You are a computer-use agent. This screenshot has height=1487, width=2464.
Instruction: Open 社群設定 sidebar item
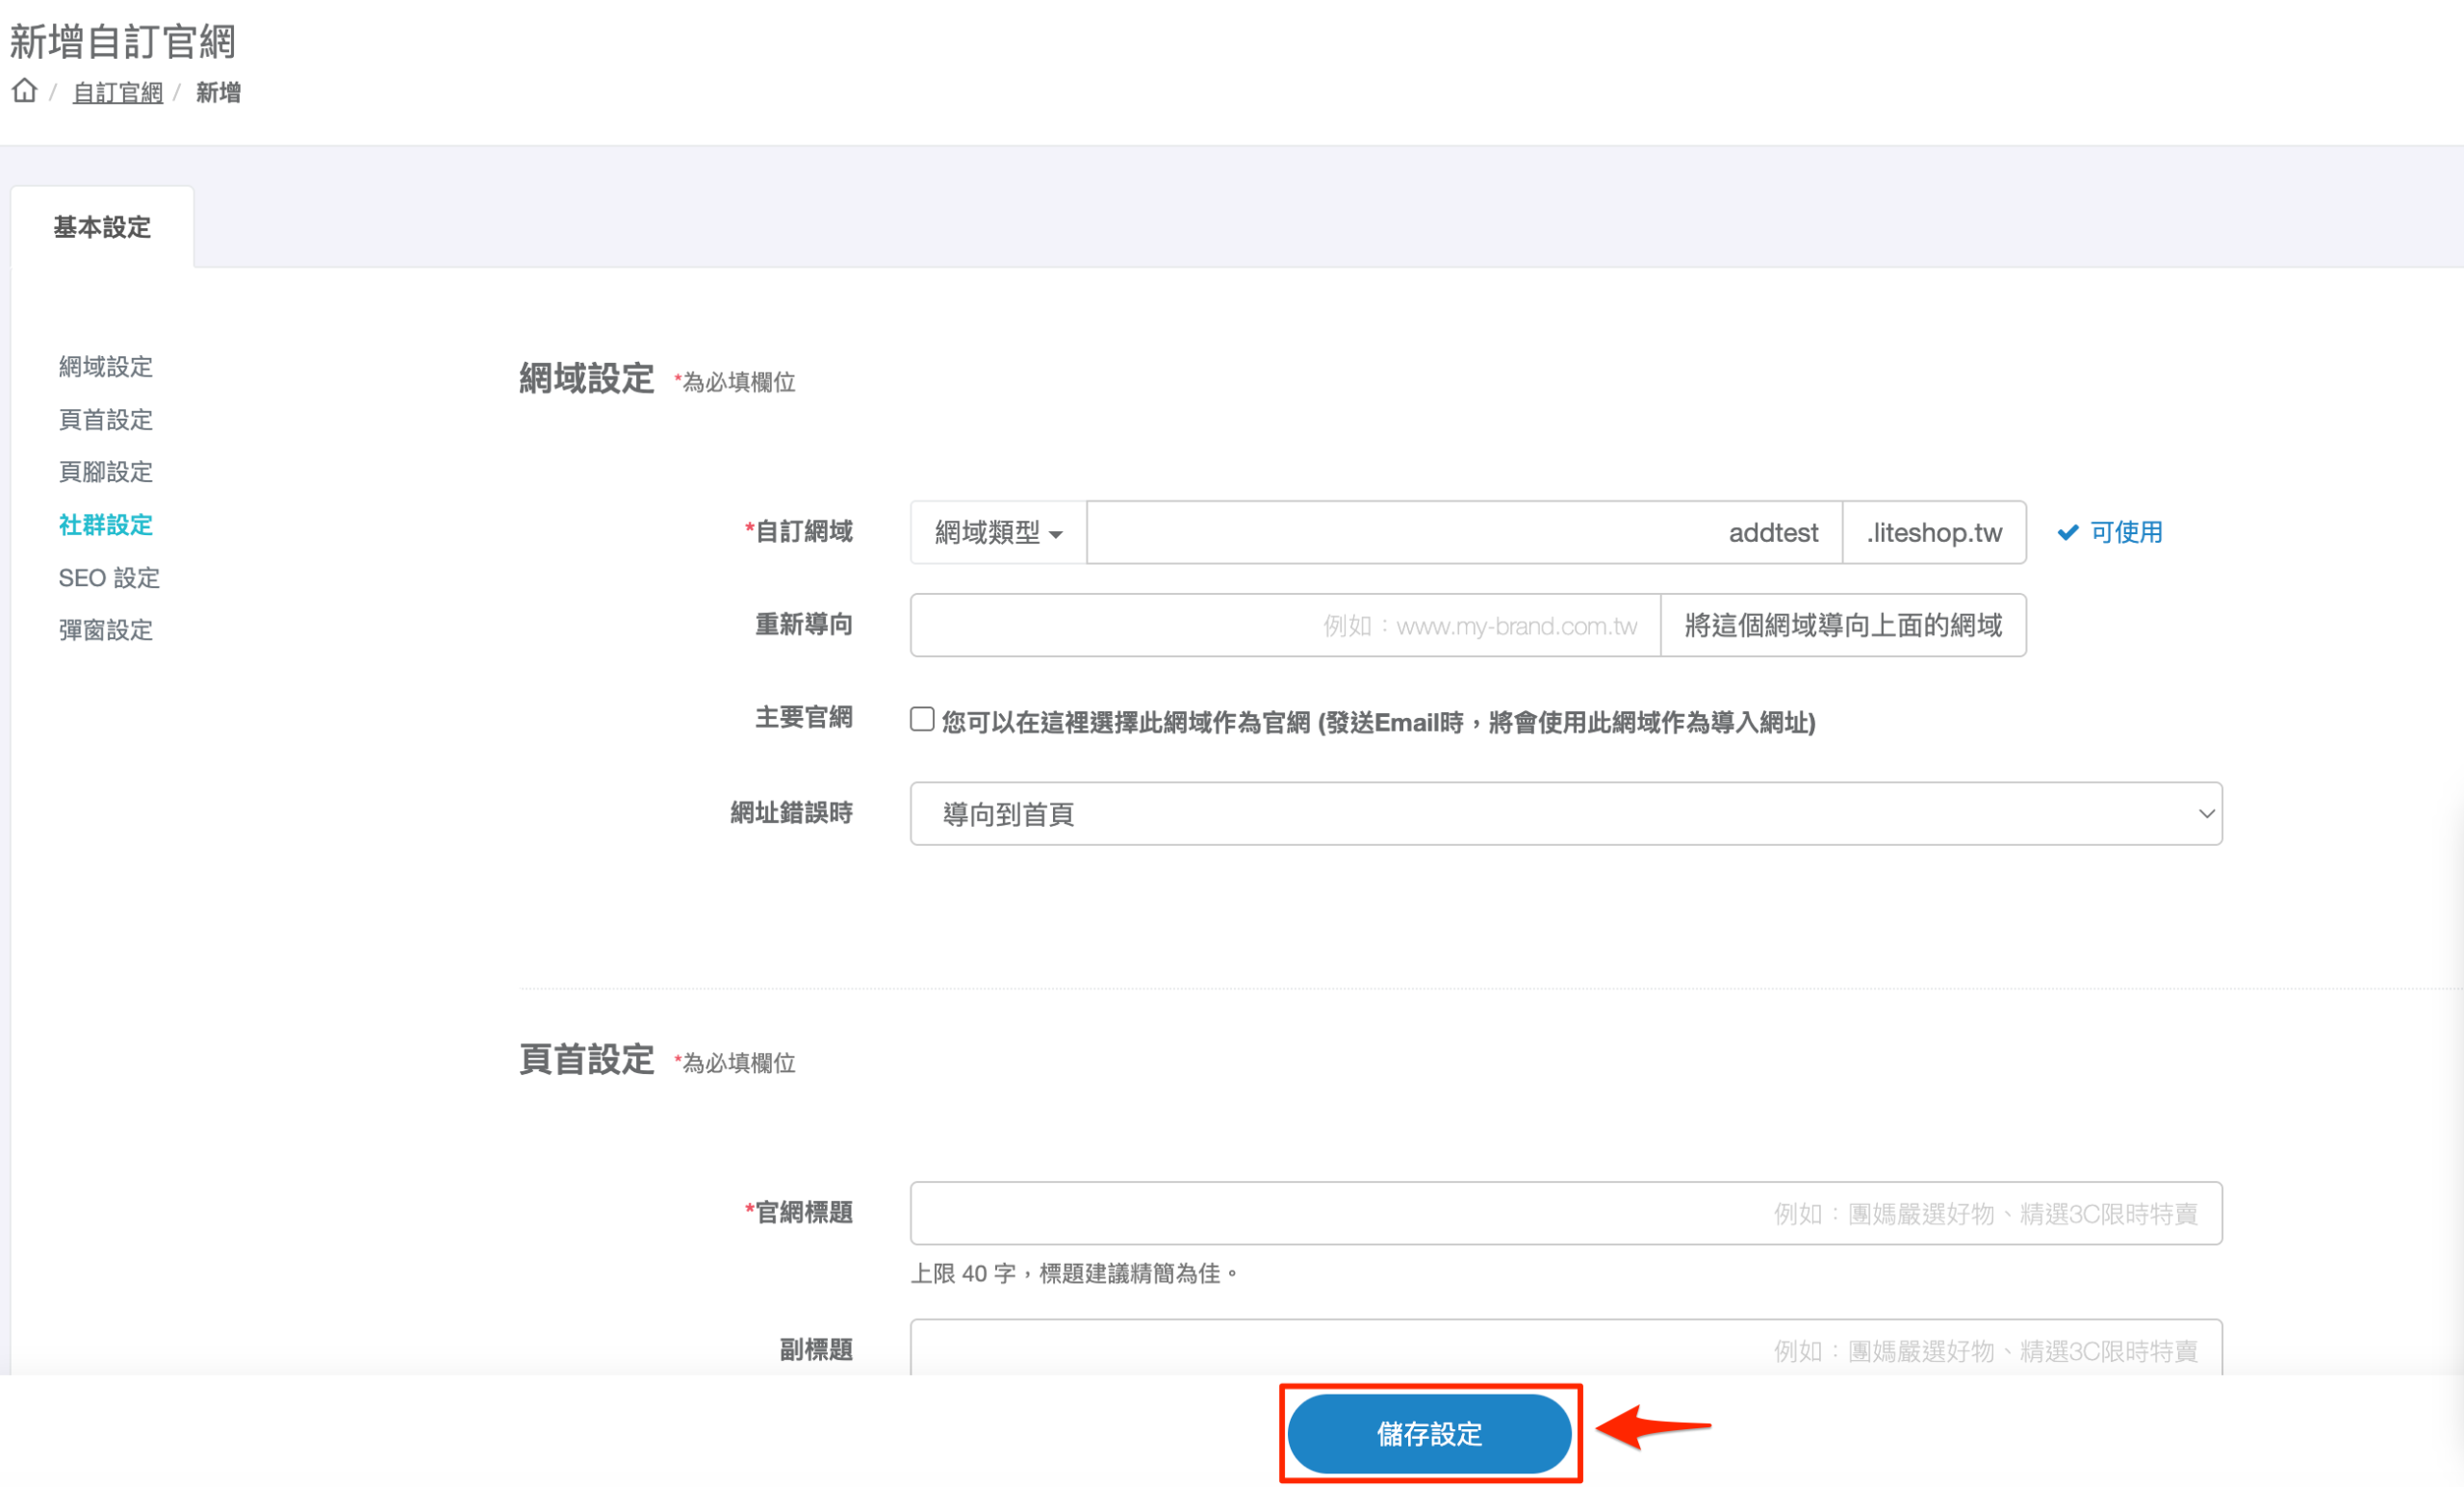point(105,525)
